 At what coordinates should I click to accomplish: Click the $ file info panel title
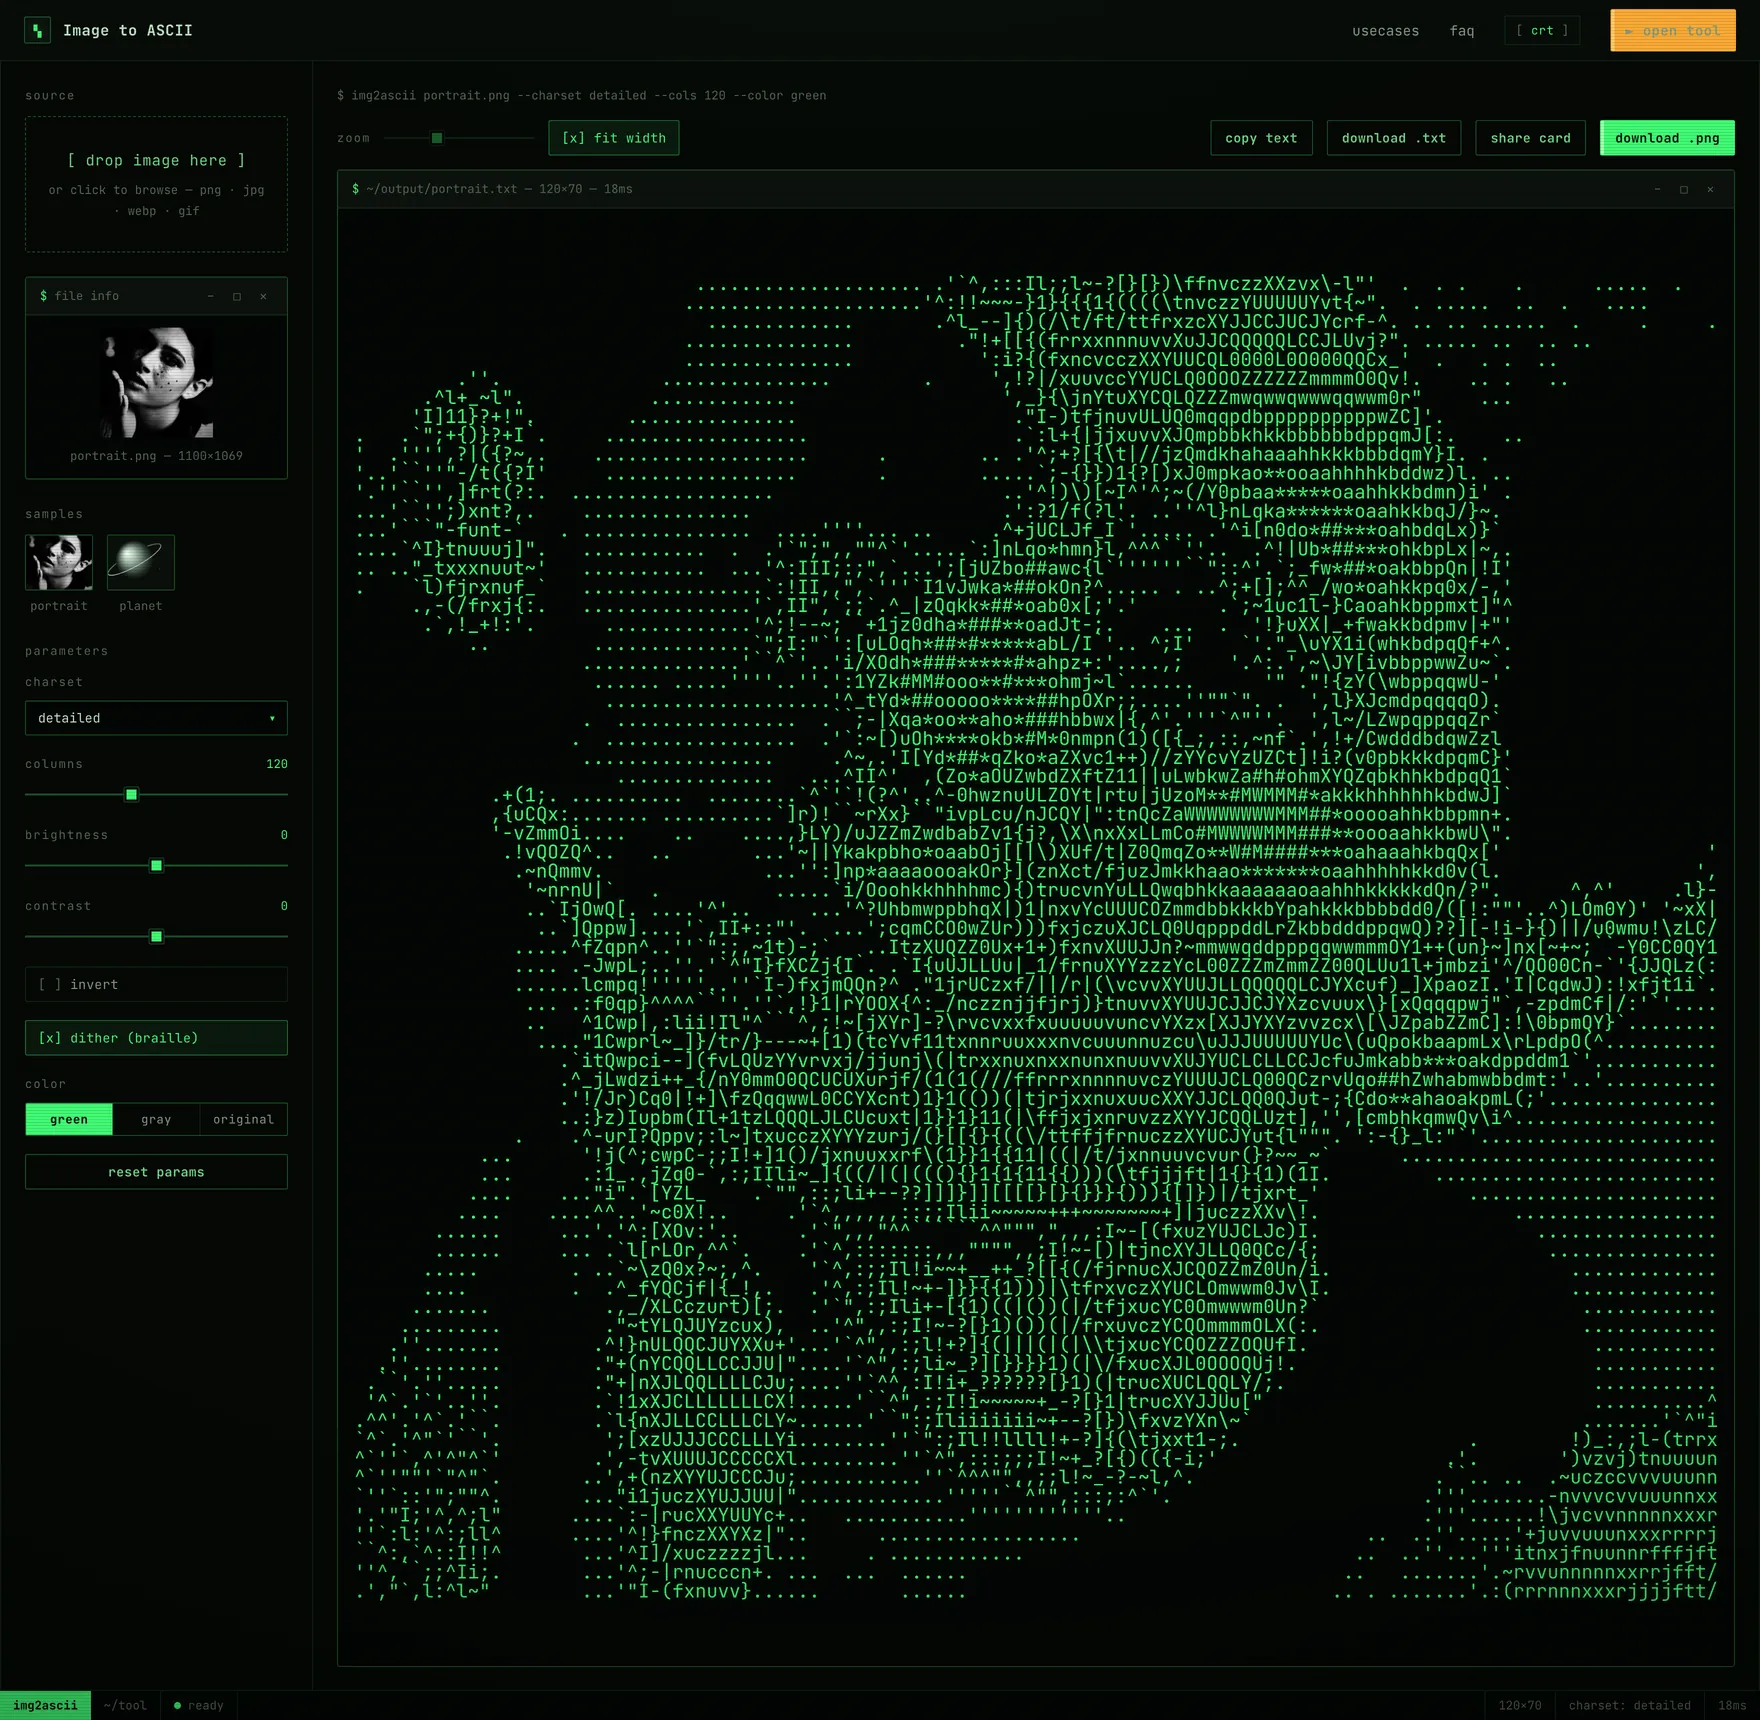79,296
